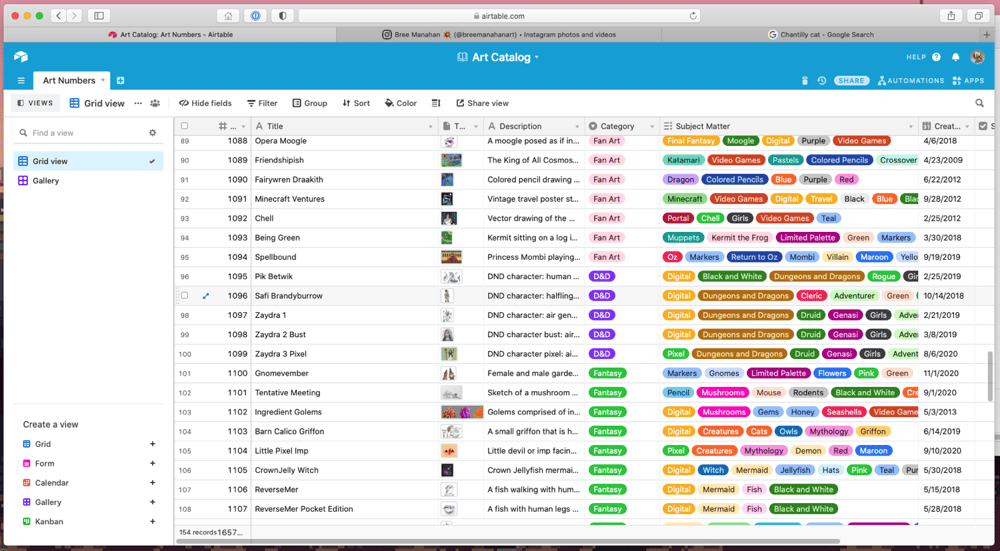Click the trash icon in header
This screenshot has height=551, width=1000.
pos(805,80)
